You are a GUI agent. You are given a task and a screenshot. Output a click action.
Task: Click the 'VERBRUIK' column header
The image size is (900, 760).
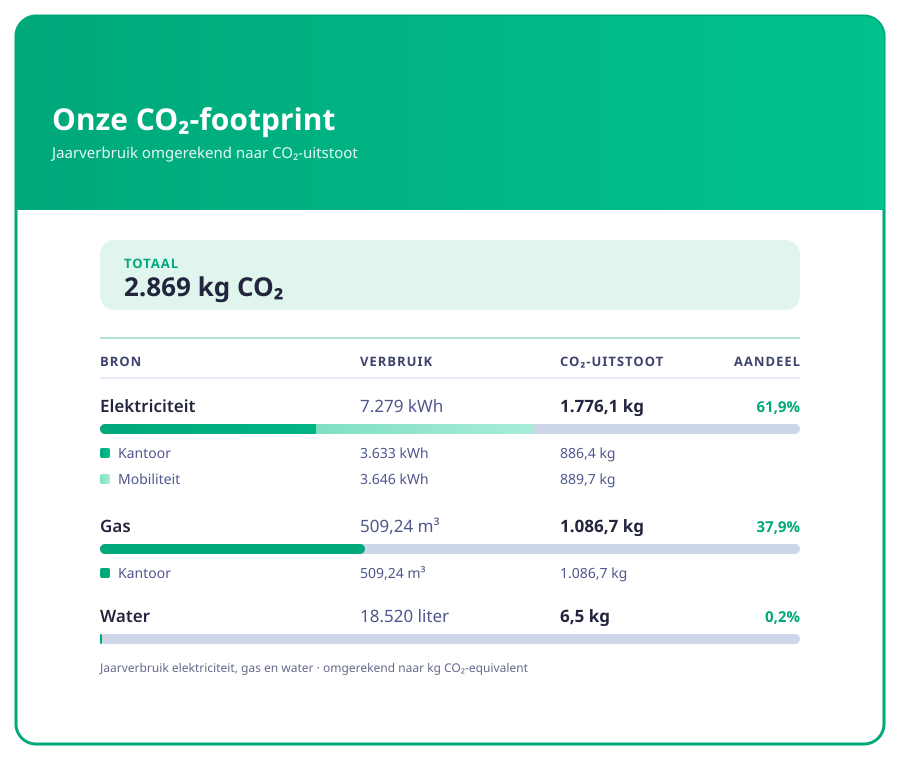pos(396,362)
